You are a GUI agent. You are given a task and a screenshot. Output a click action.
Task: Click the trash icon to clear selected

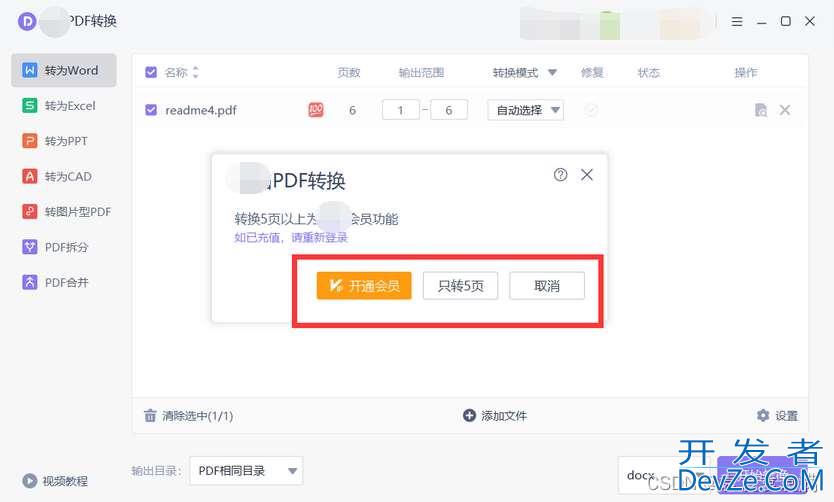pyautogui.click(x=150, y=415)
